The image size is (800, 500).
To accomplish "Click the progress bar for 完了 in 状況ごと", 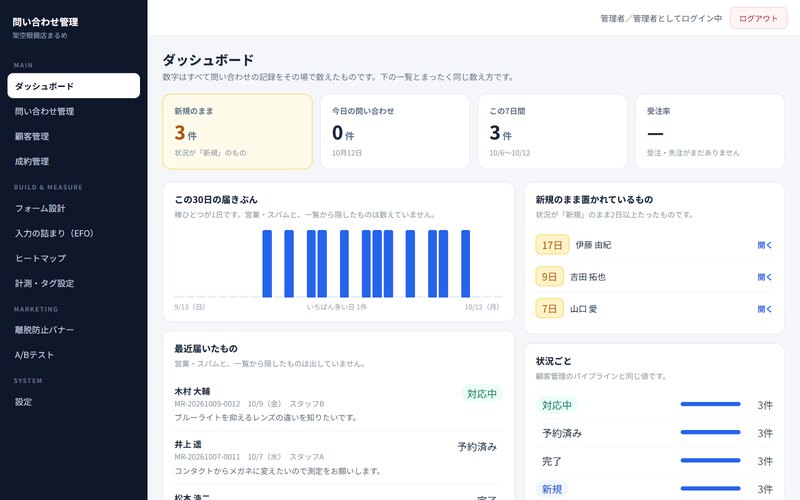I will [710, 460].
